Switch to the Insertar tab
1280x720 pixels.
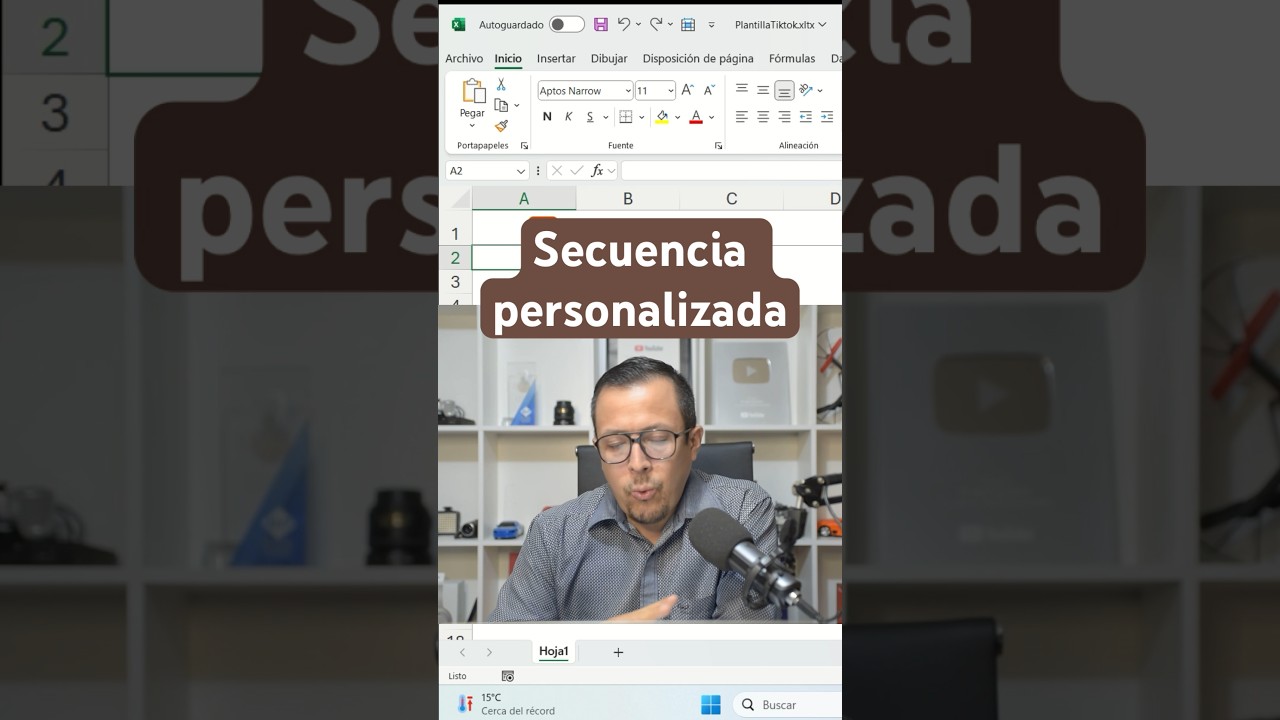556,58
